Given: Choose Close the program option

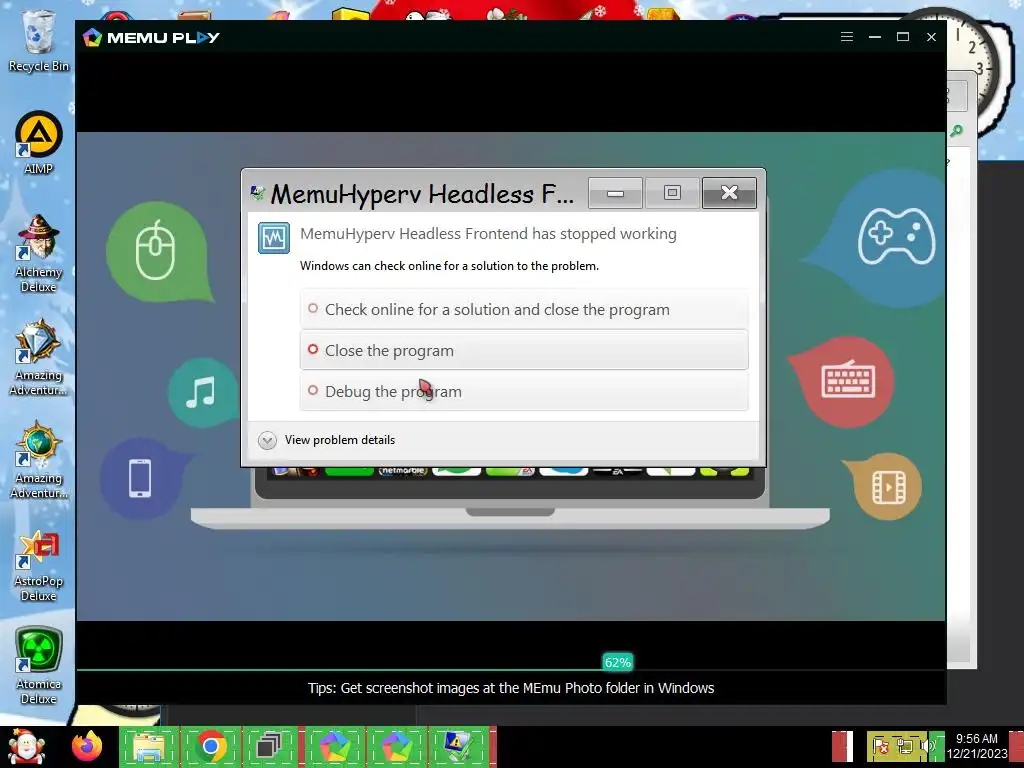Looking at the screenshot, I should coord(524,351).
